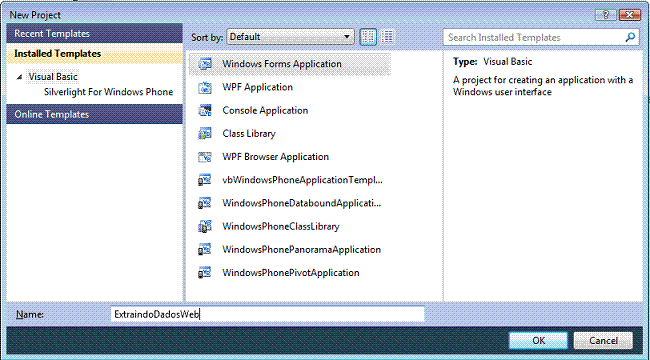Select the Class Library template icon
650x360 pixels.
click(205, 134)
